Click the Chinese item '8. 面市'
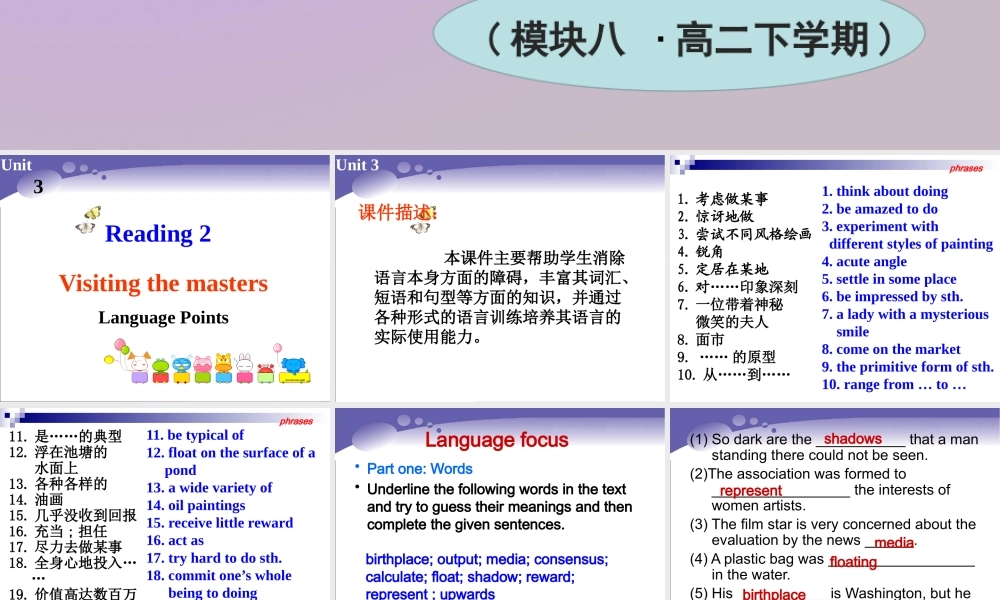1000x600 pixels. (701, 340)
